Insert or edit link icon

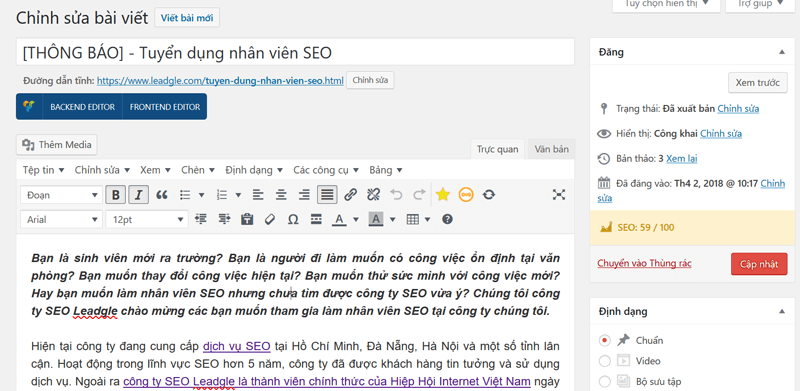350,194
